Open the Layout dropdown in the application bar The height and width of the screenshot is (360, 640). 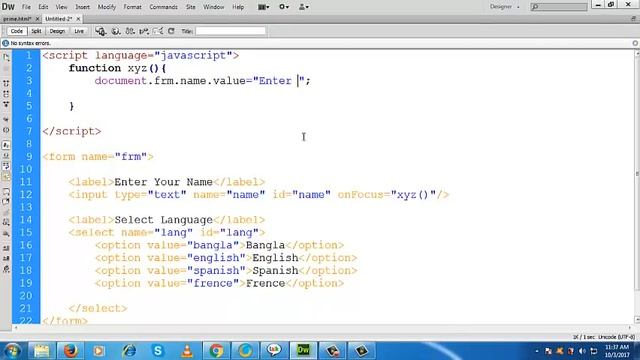[264, 7]
